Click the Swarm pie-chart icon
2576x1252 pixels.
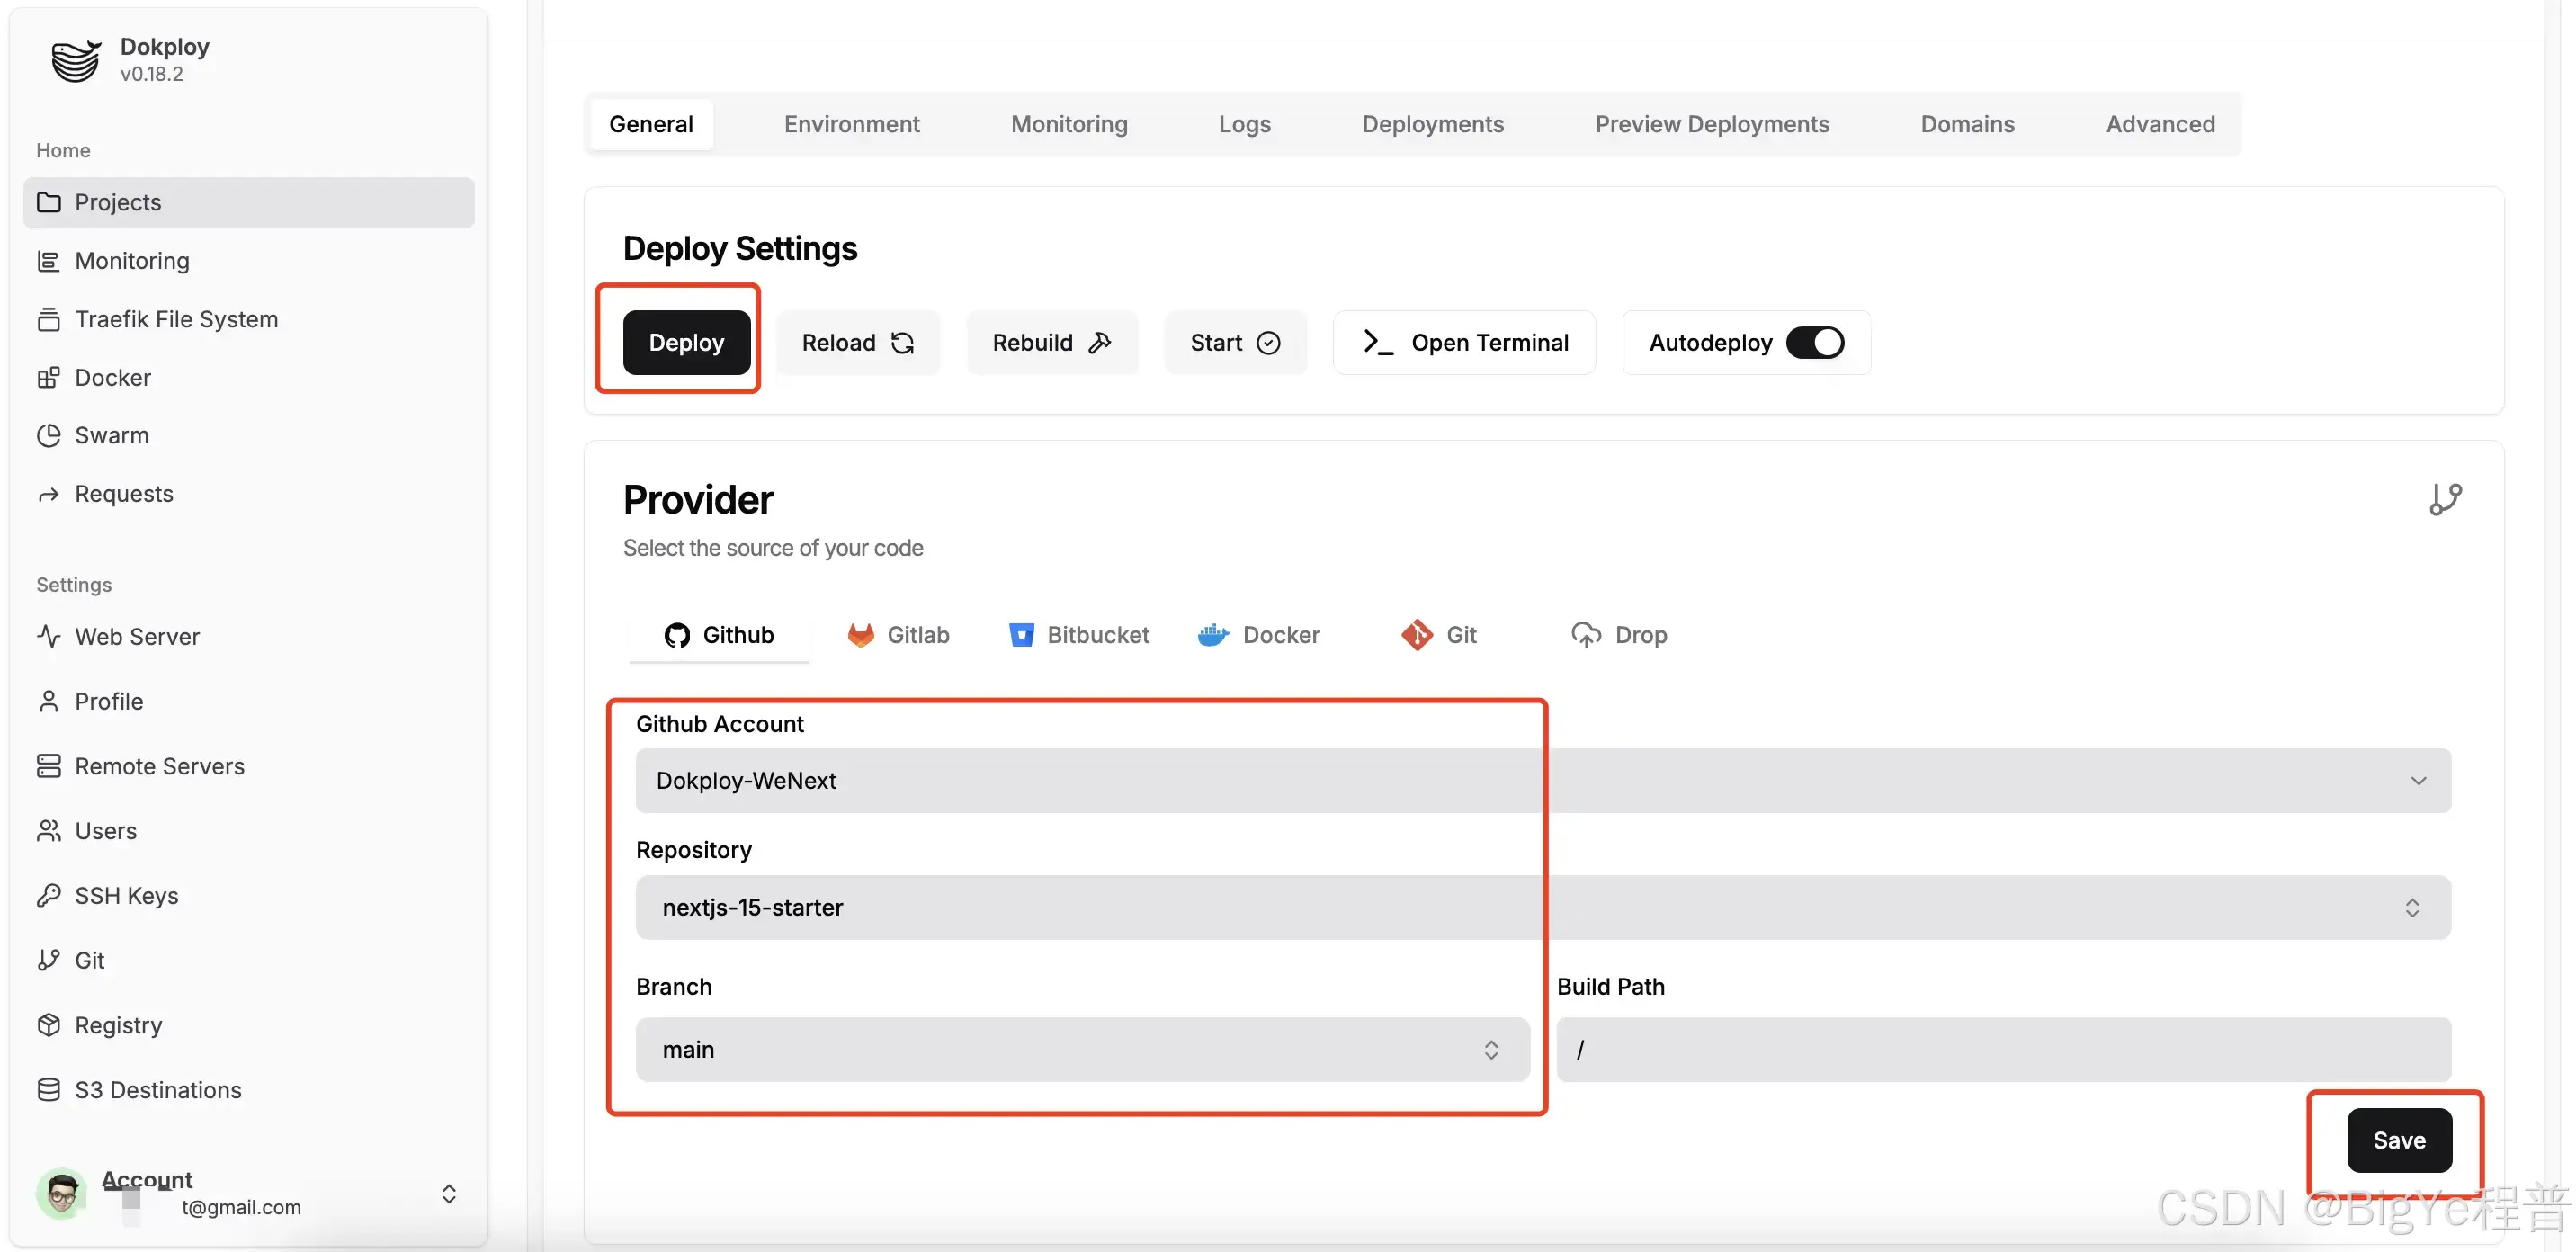pos(48,436)
